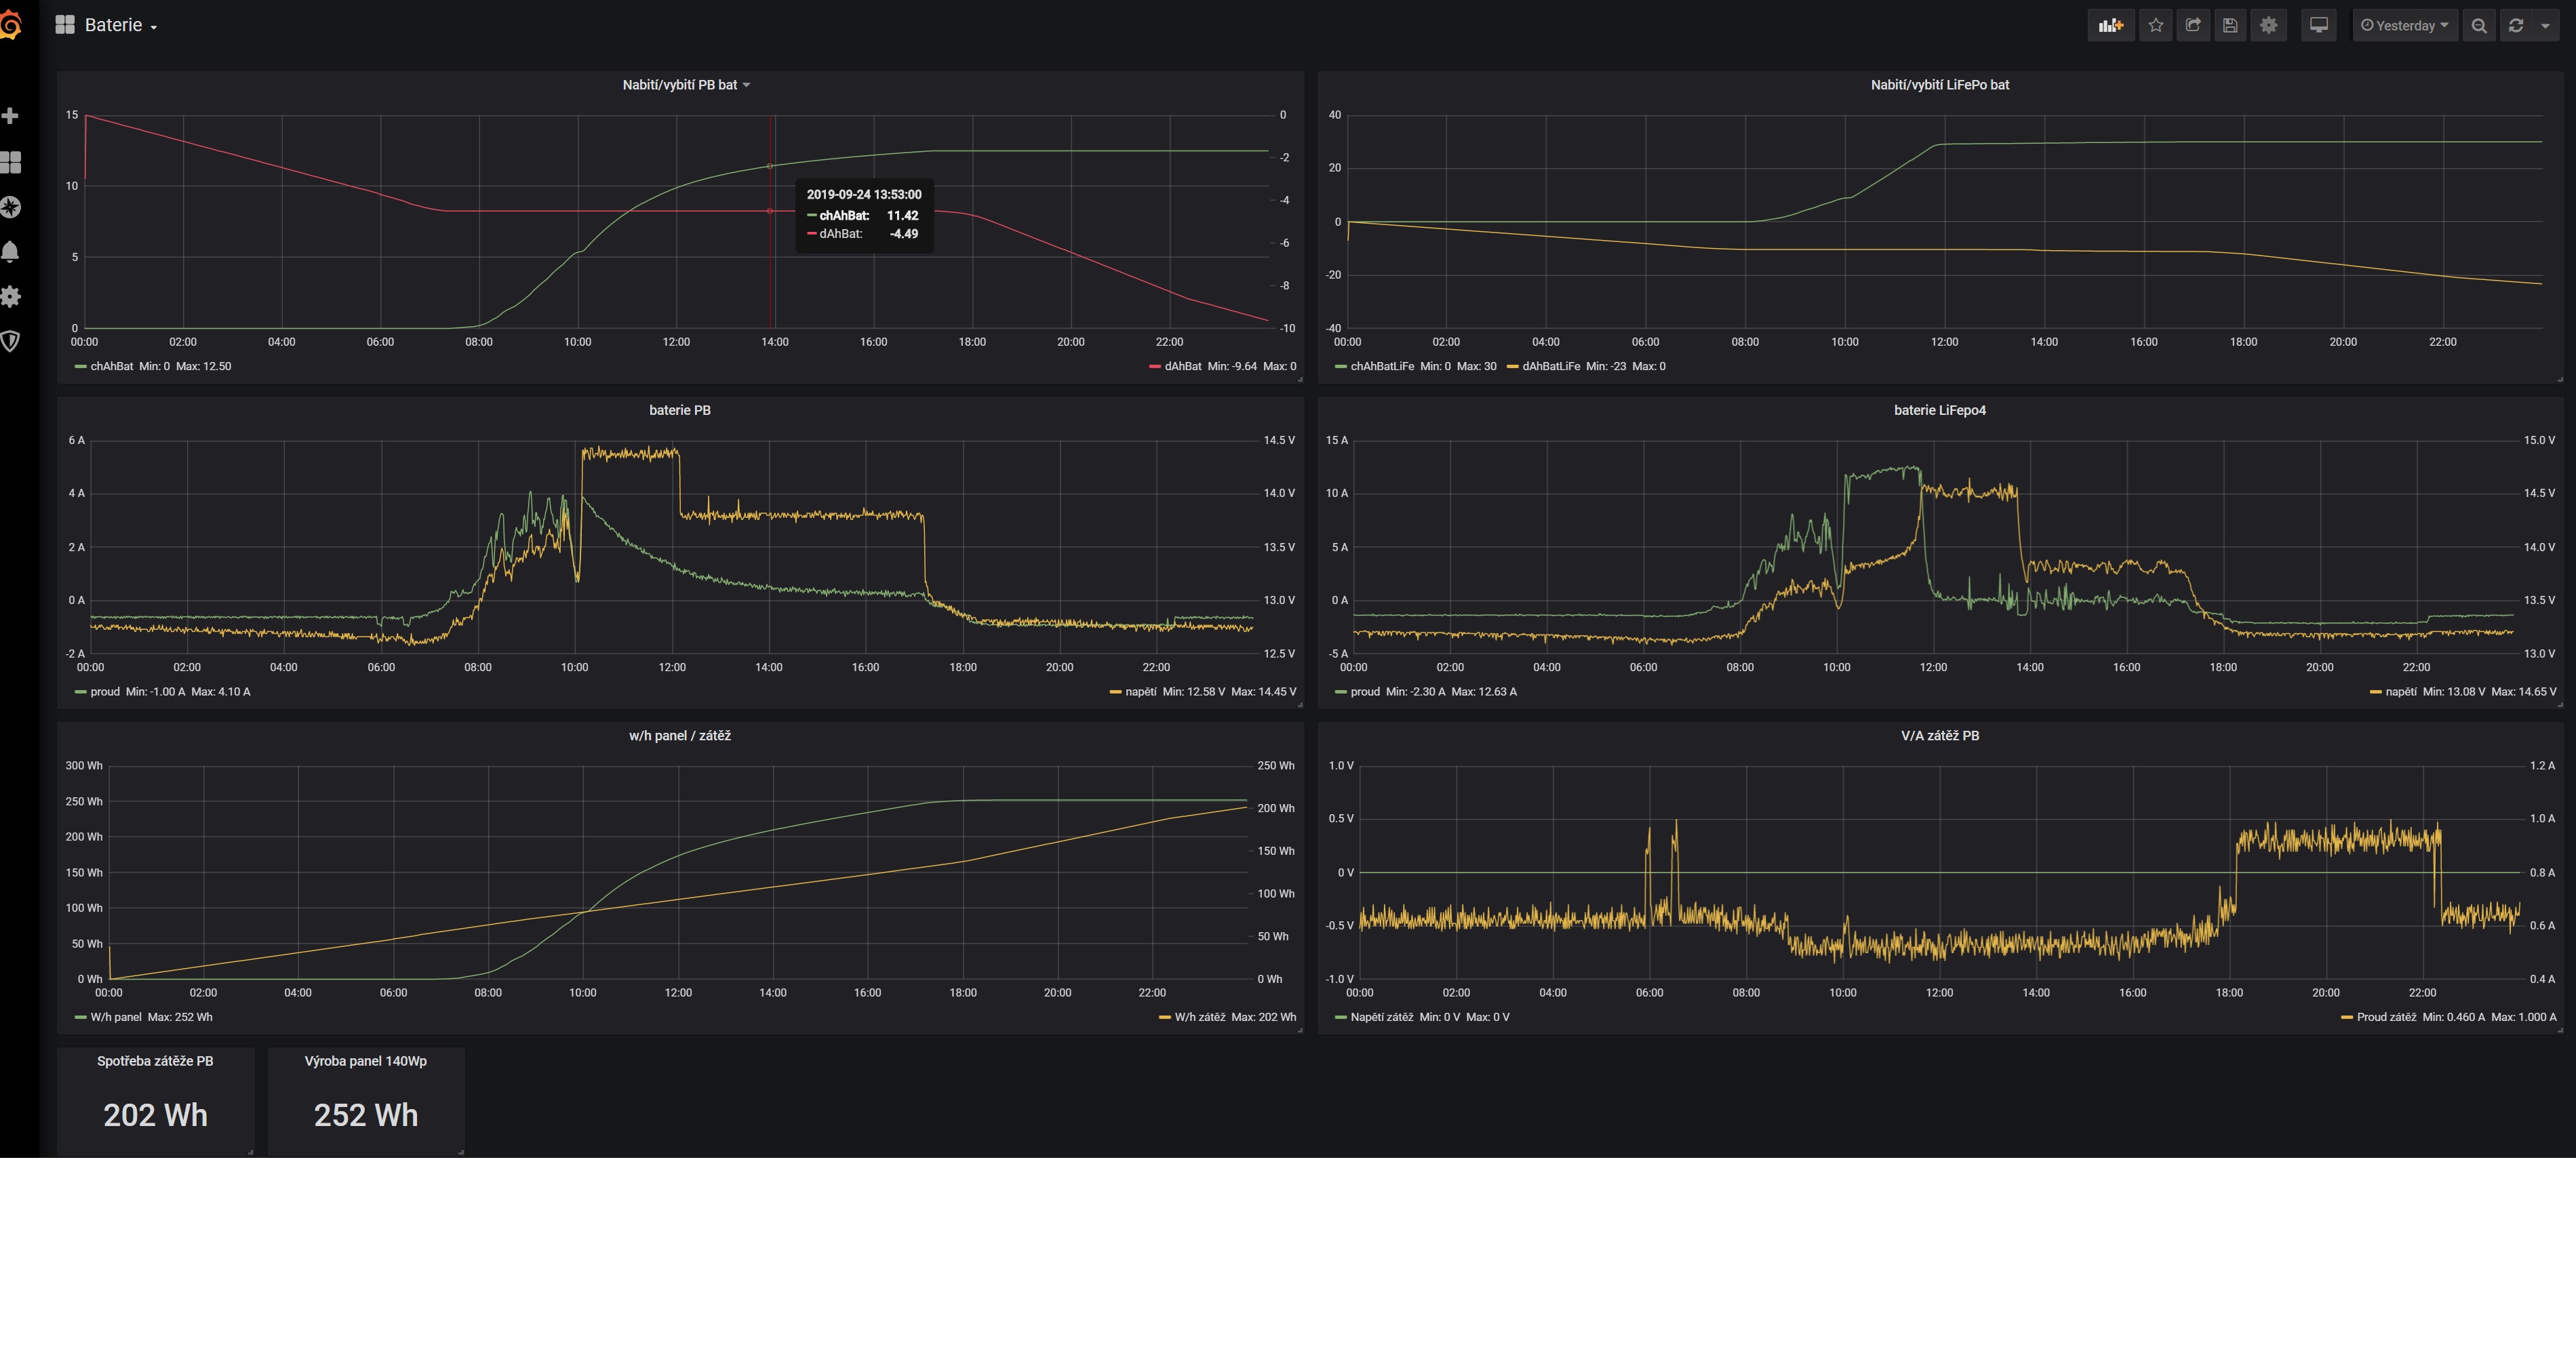Open the Share dashboard icon
Image resolution: width=2576 pixels, height=1345 pixels.
2193,26
